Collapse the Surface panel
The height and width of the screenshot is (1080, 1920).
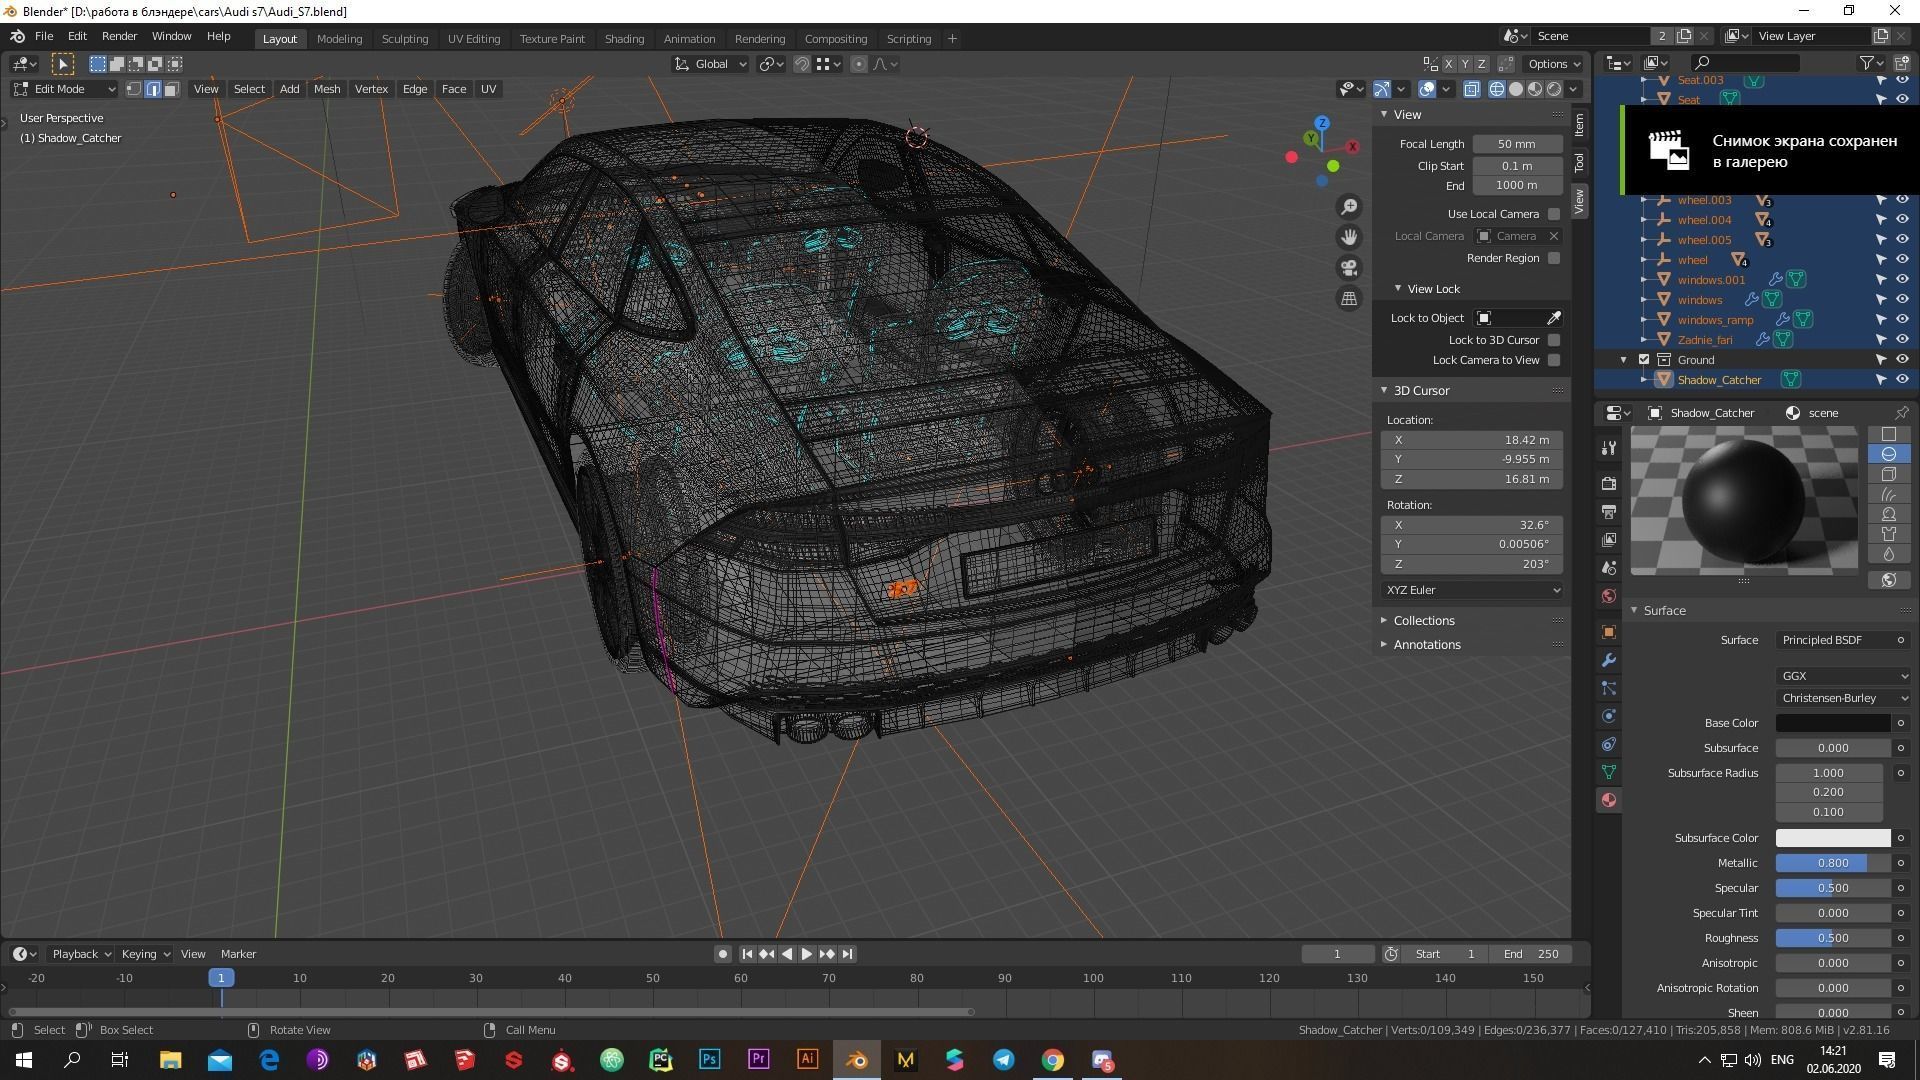pyautogui.click(x=1664, y=611)
